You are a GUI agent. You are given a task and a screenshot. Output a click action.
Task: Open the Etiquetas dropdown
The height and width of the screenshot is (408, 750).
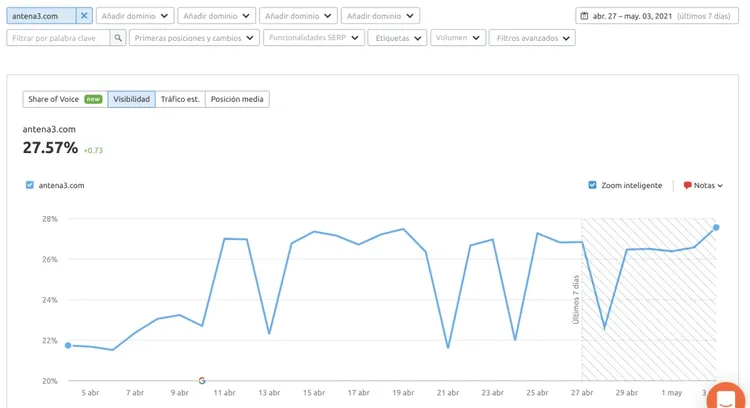(x=397, y=38)
